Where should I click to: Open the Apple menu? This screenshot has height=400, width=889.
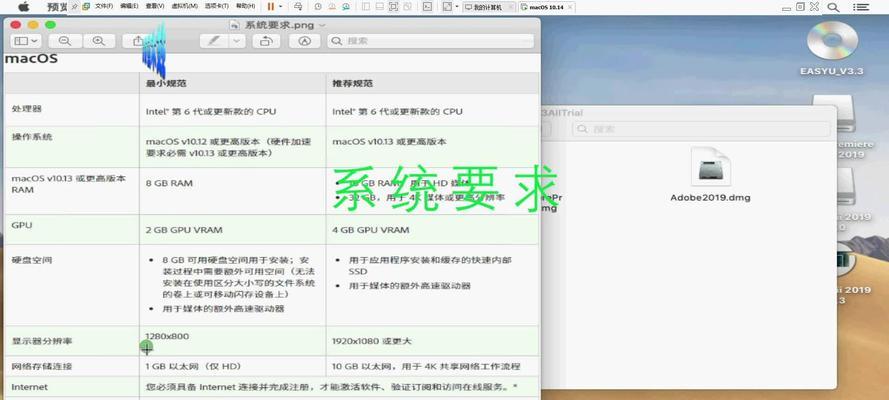click(x=23, y=7)
